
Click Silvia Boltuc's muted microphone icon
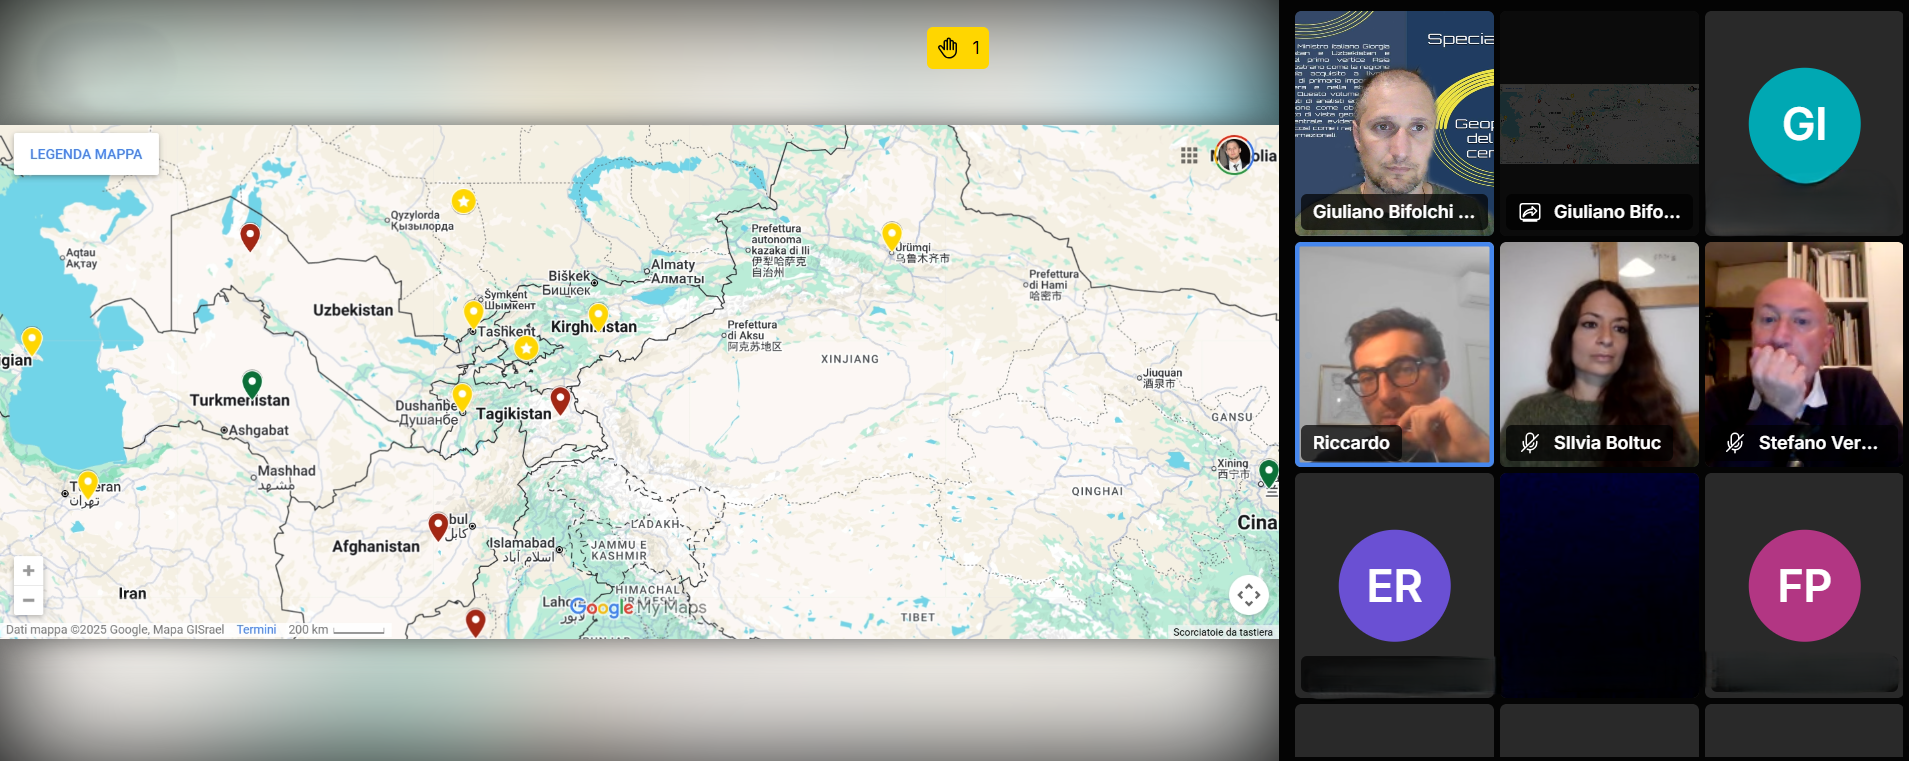coord(1530,443)
